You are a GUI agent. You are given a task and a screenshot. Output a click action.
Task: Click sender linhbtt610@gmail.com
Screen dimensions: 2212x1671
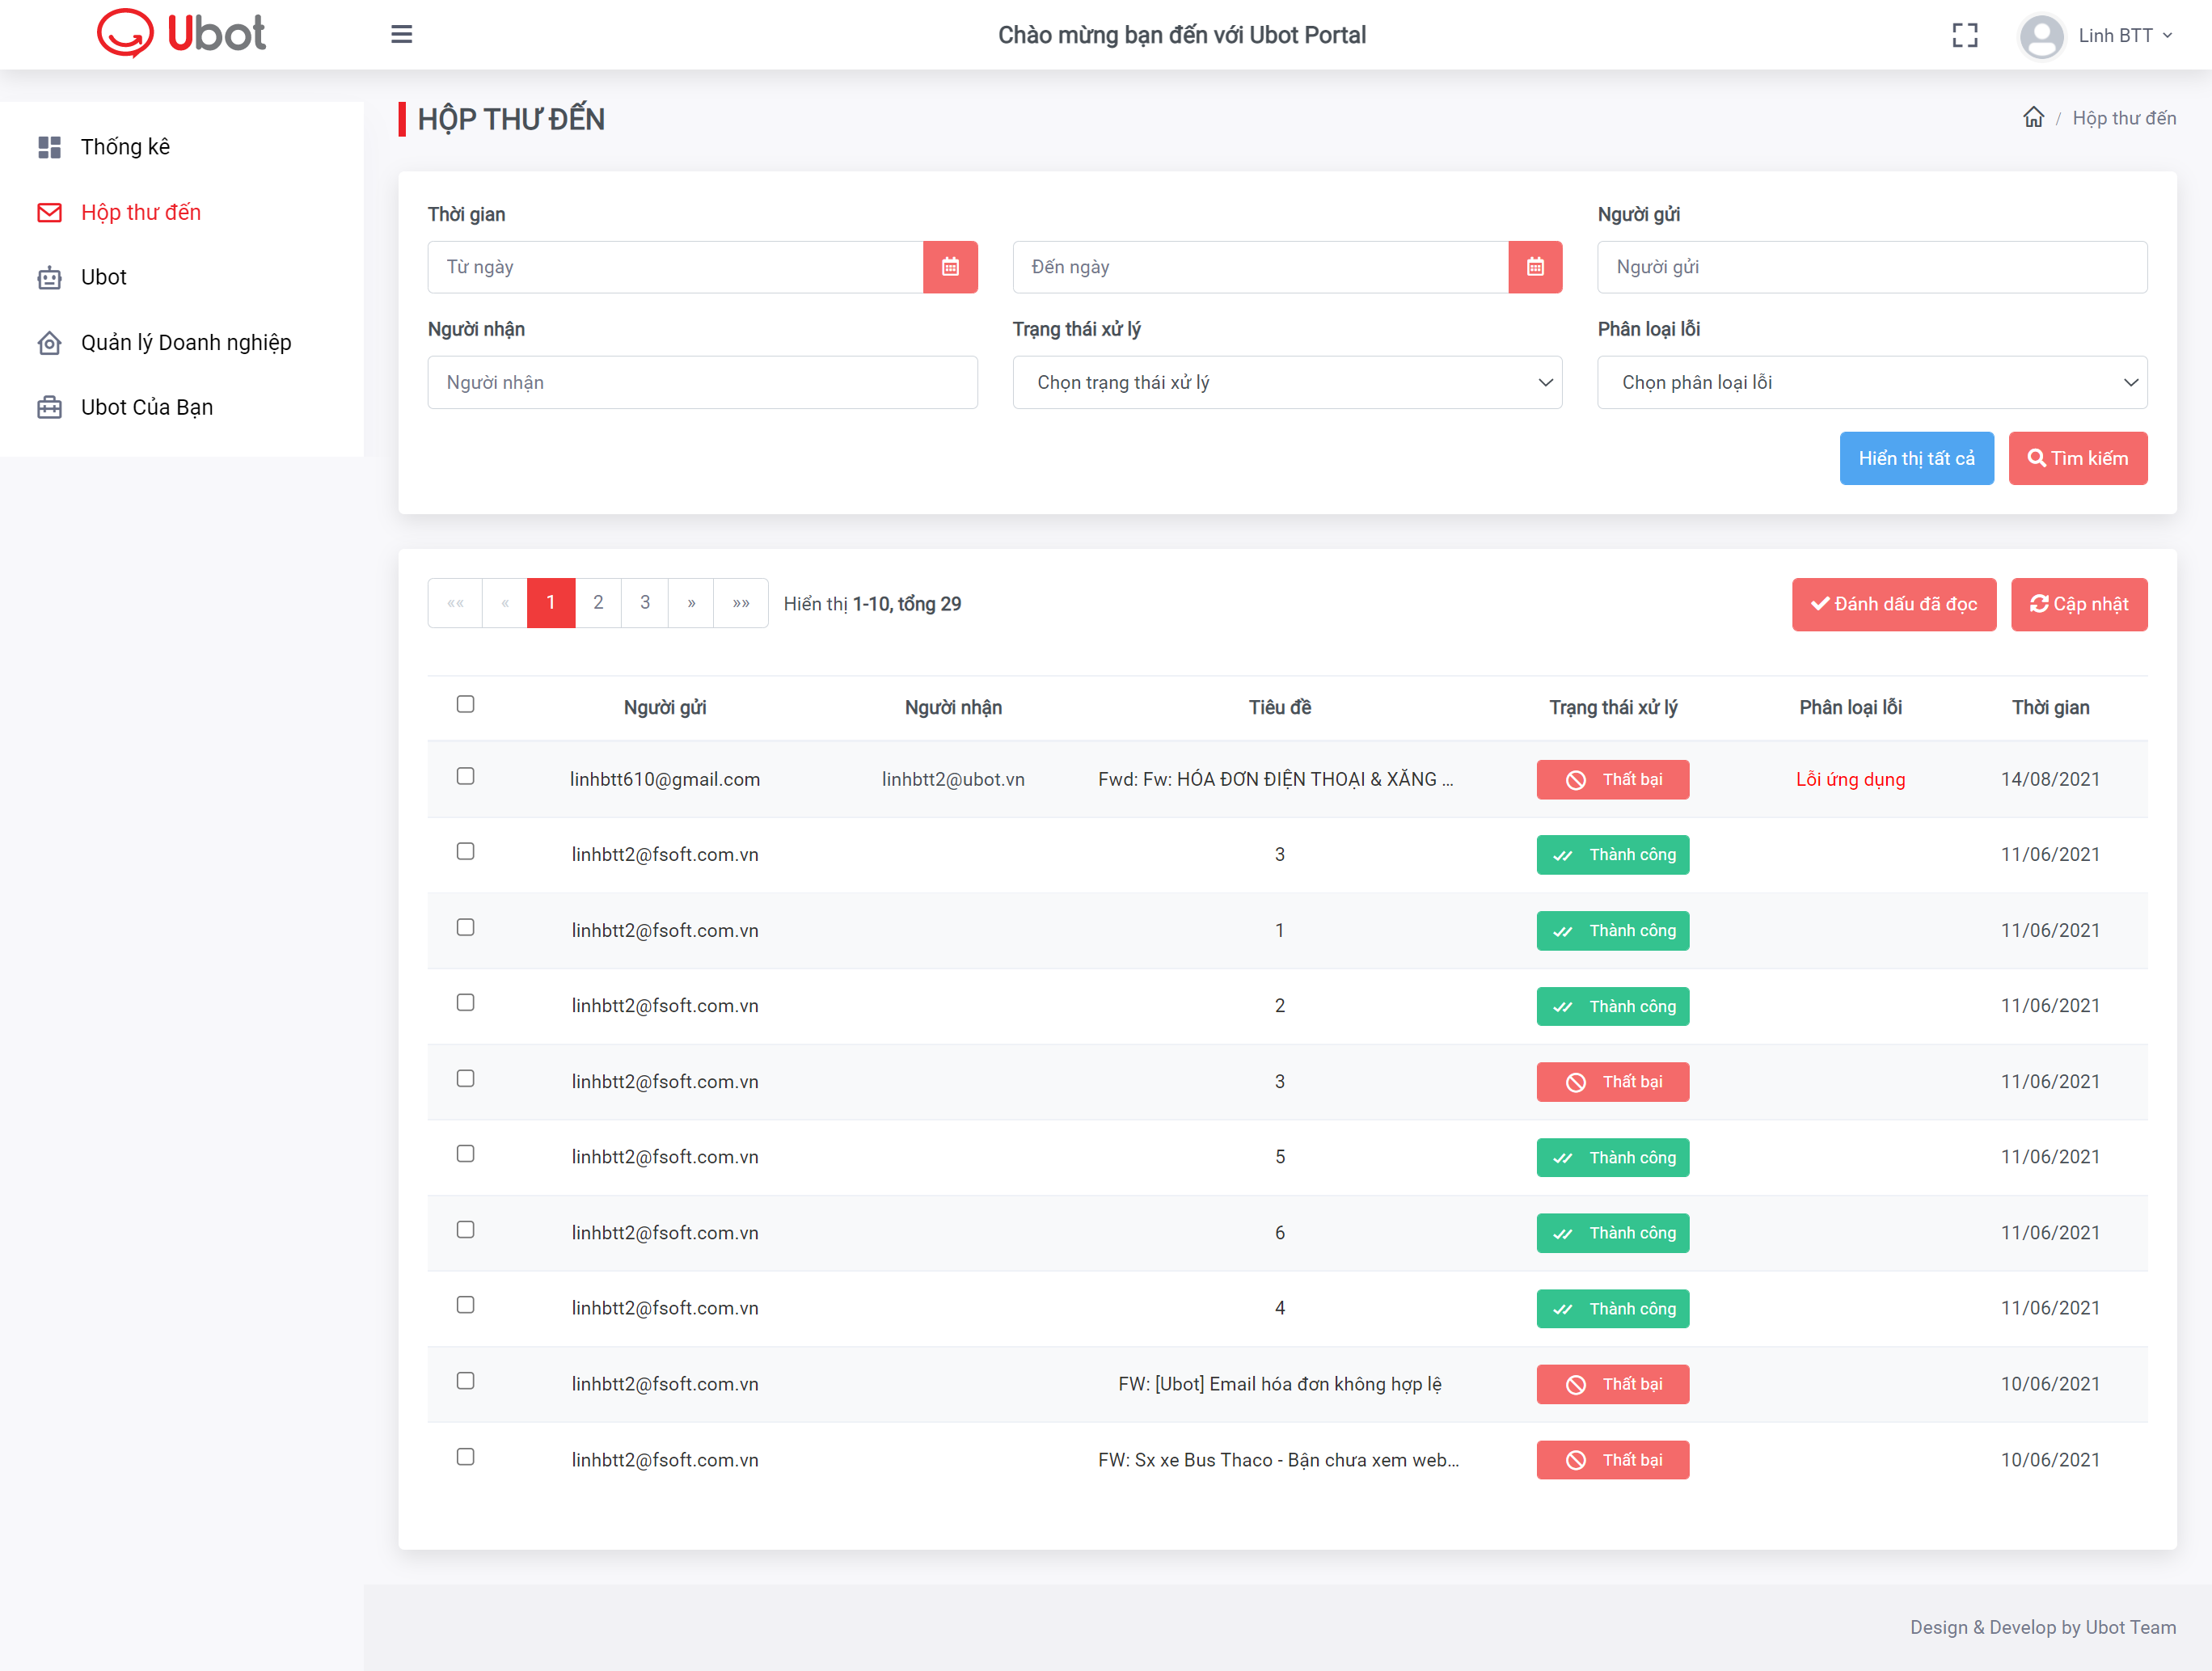pos(665,779)
